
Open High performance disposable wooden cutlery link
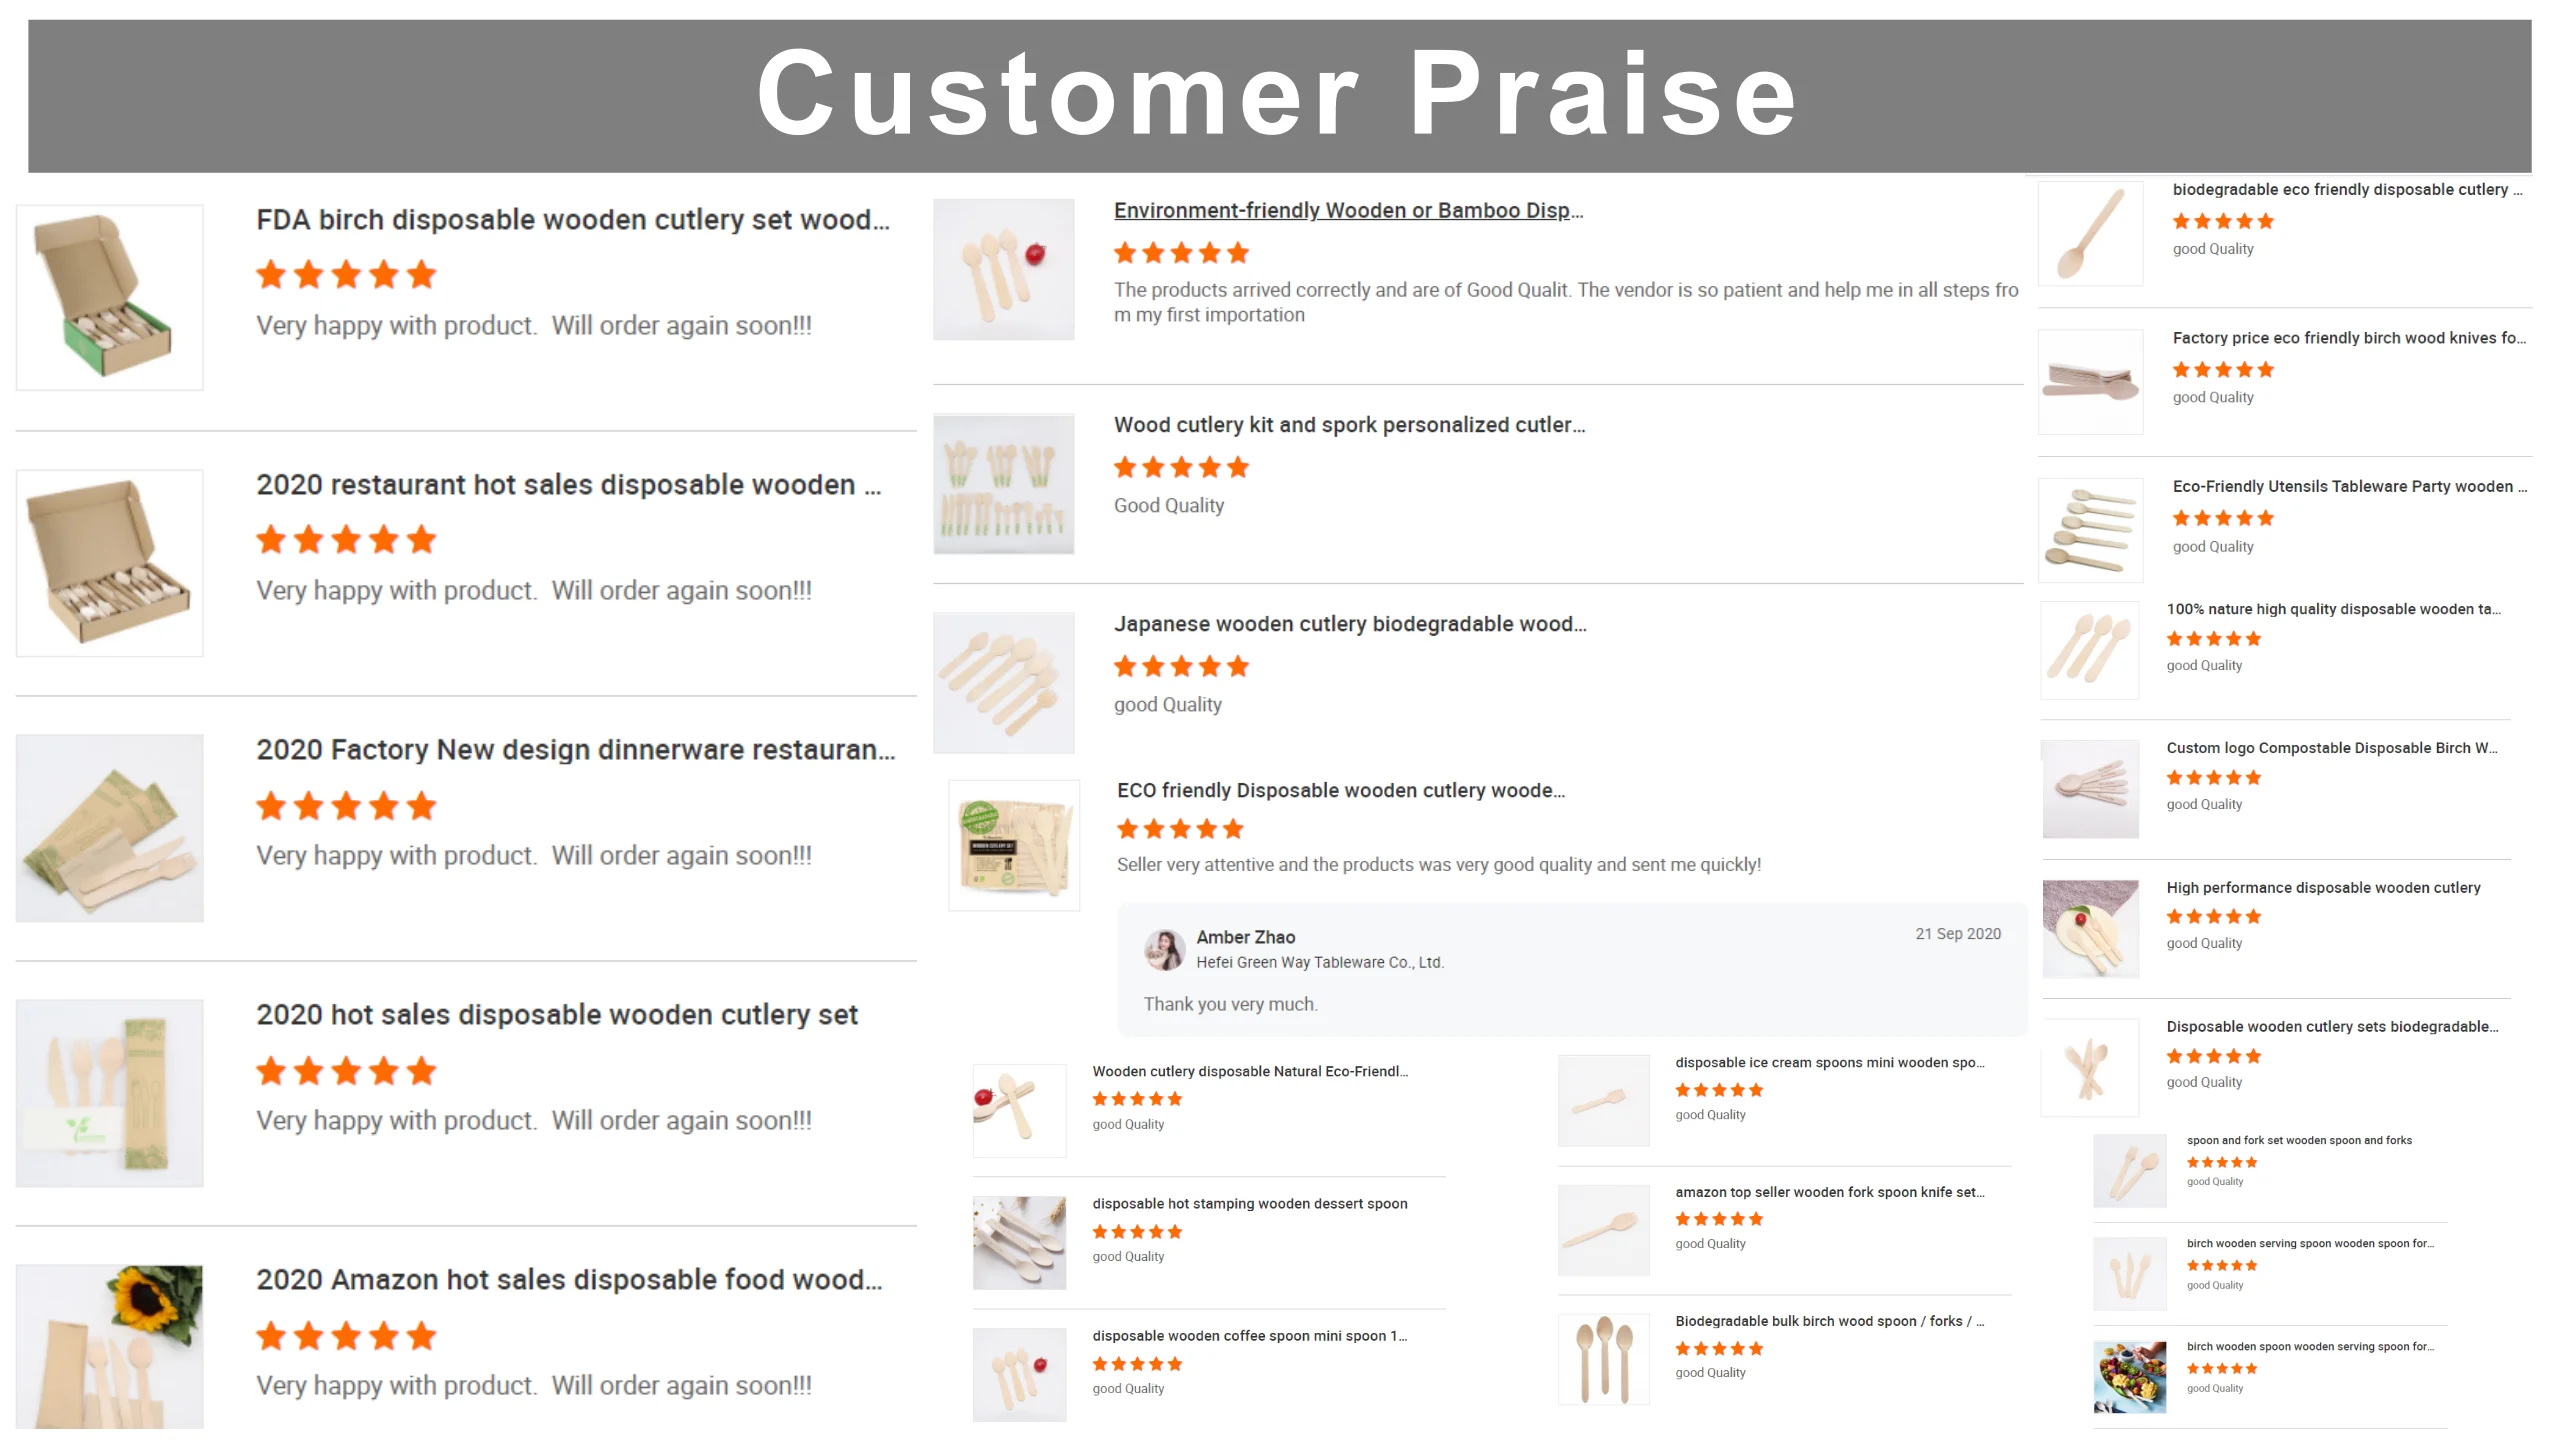[x=2323, y=888]
